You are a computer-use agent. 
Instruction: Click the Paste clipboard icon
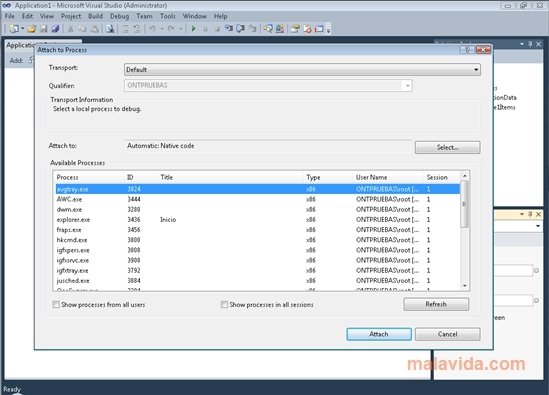click(x=95, y=29)
